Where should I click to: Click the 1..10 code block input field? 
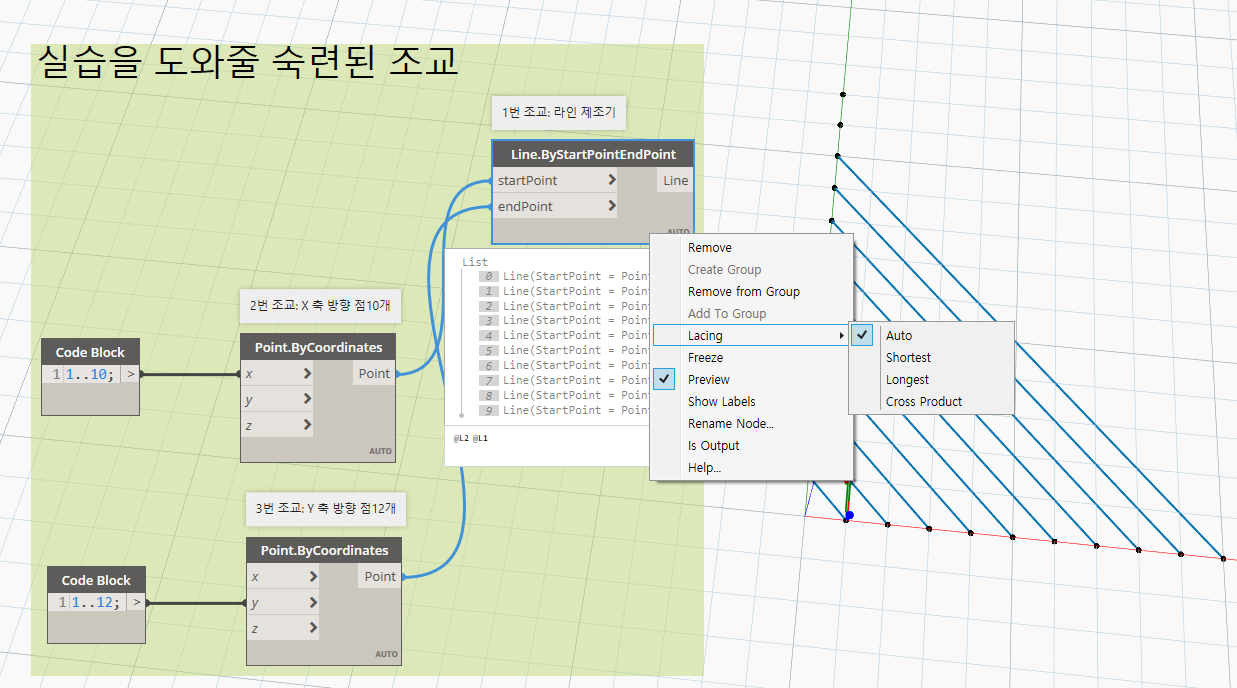[88, 375]
